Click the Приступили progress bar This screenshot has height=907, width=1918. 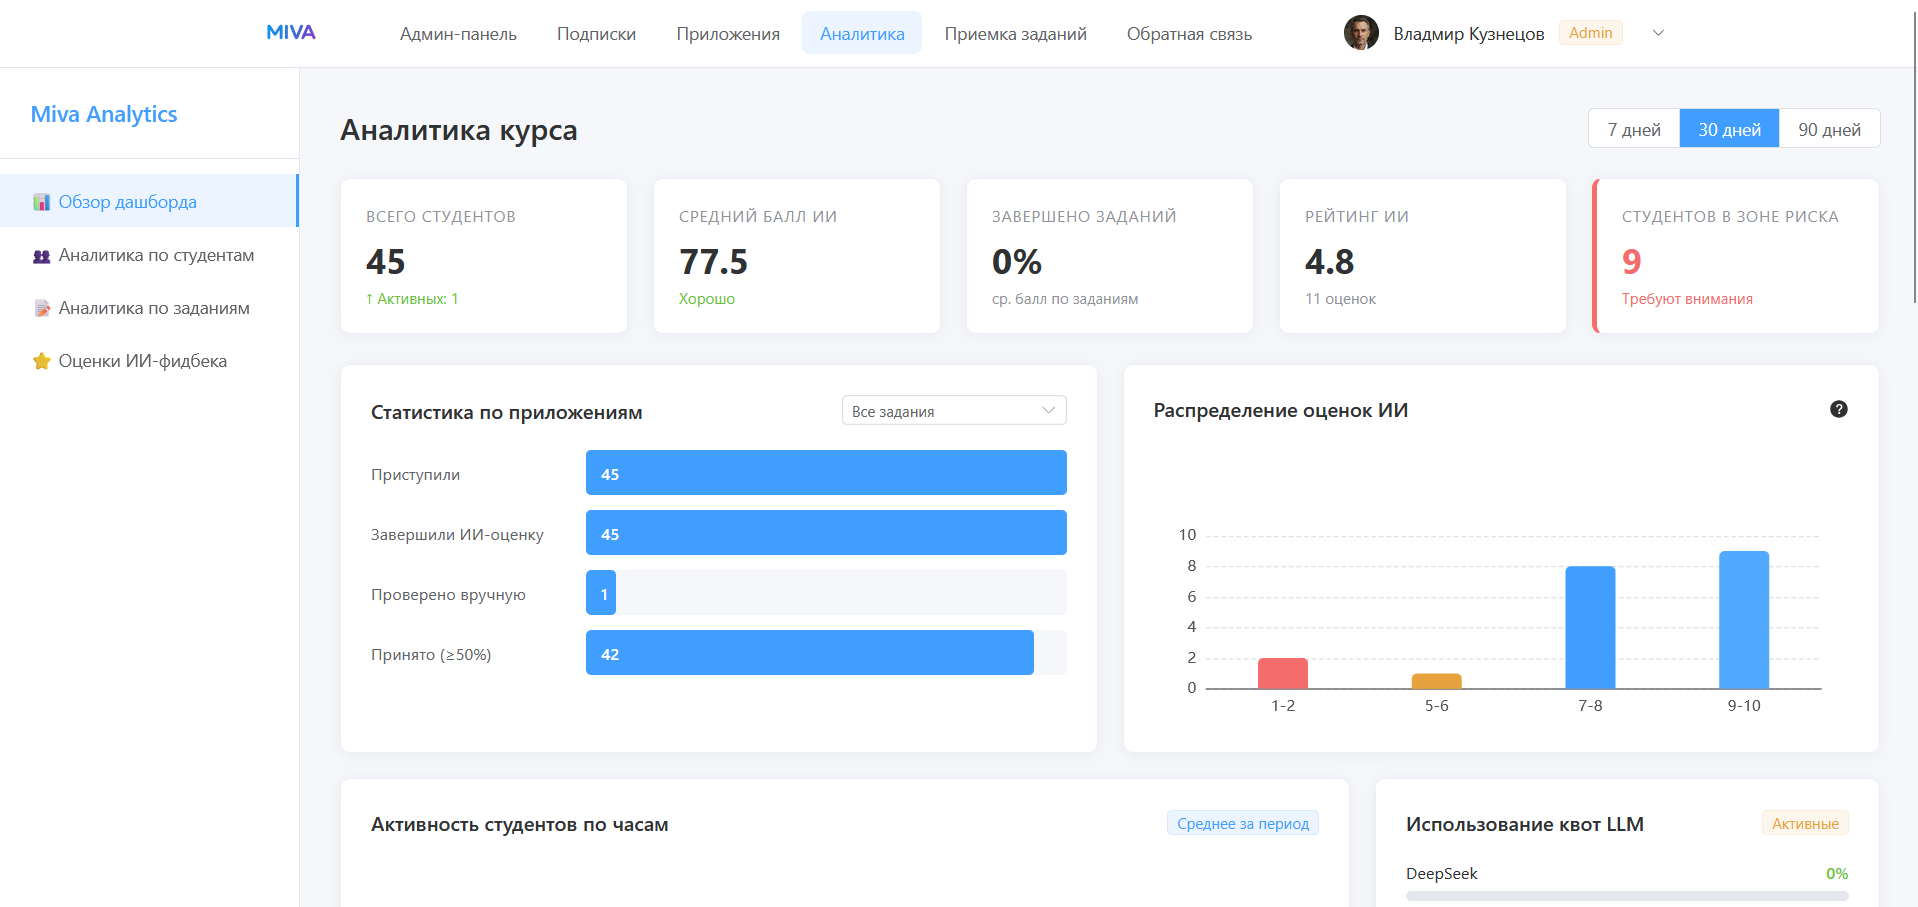tap(826, 473)
